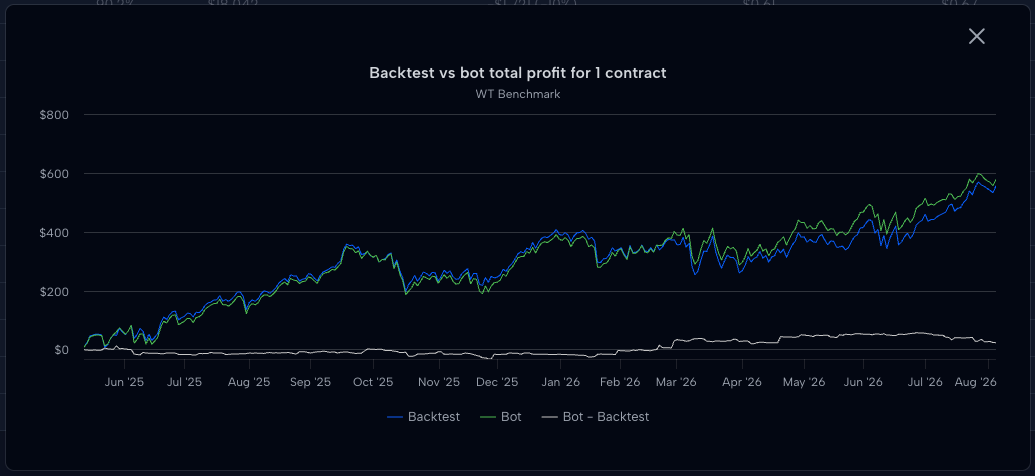Viewport: 1035px width, 476px height.
Task: Toggle the Bot - Backtest difference series
Action: click(595, 417)
